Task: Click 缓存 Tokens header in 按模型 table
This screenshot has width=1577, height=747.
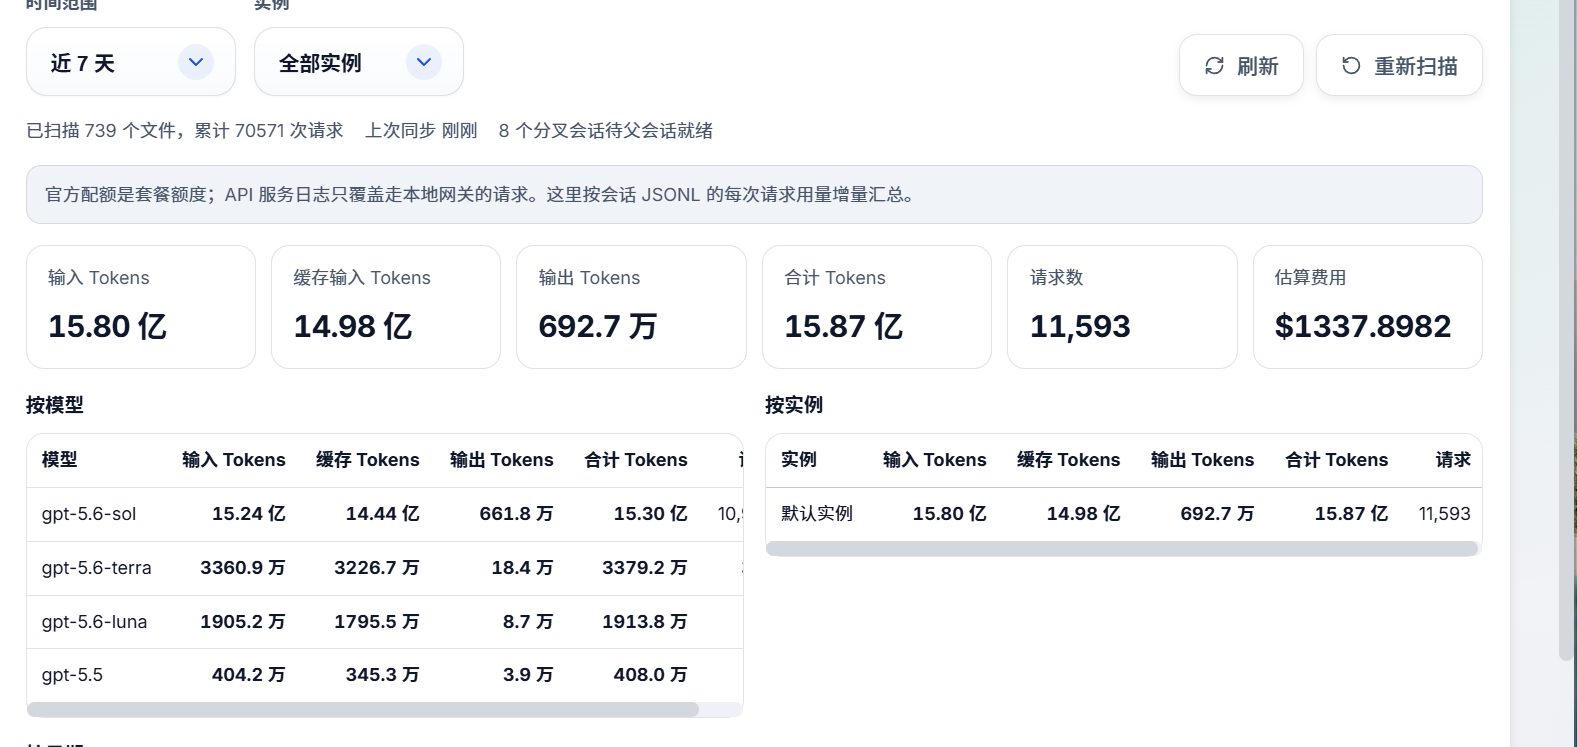Action: coord(368,460)
